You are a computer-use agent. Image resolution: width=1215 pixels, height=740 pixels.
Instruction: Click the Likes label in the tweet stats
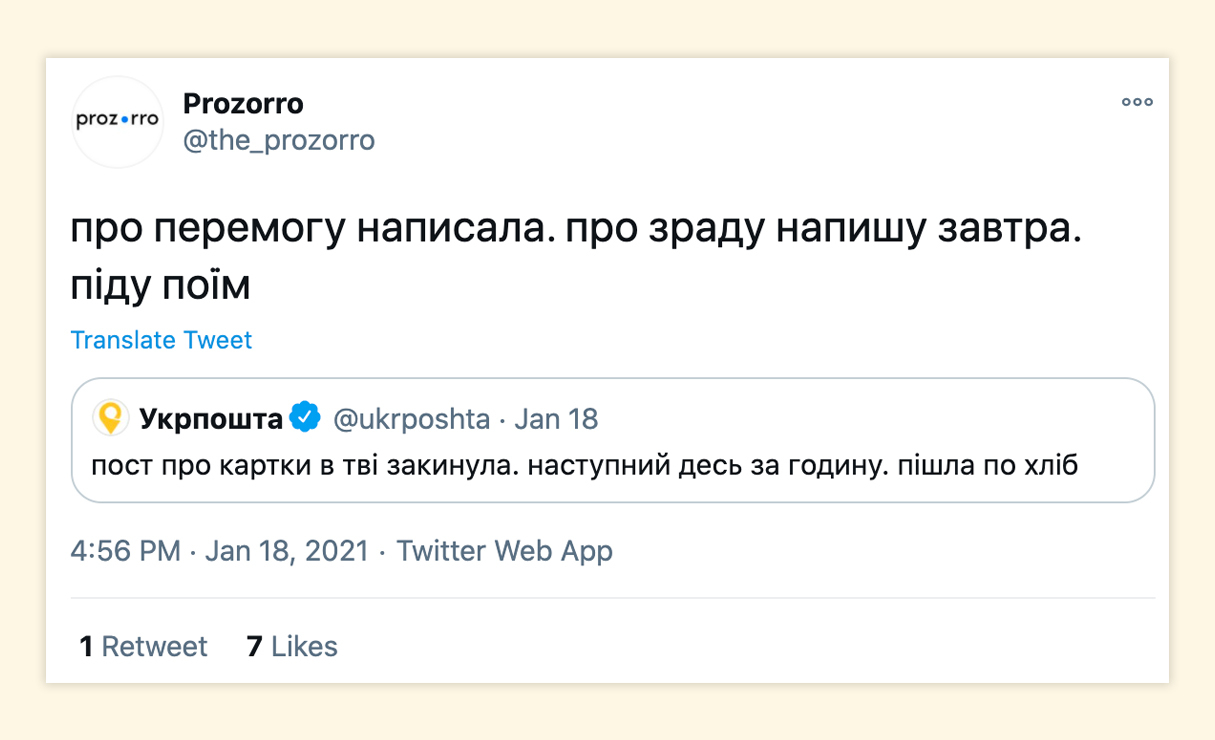tap(304, 646)
